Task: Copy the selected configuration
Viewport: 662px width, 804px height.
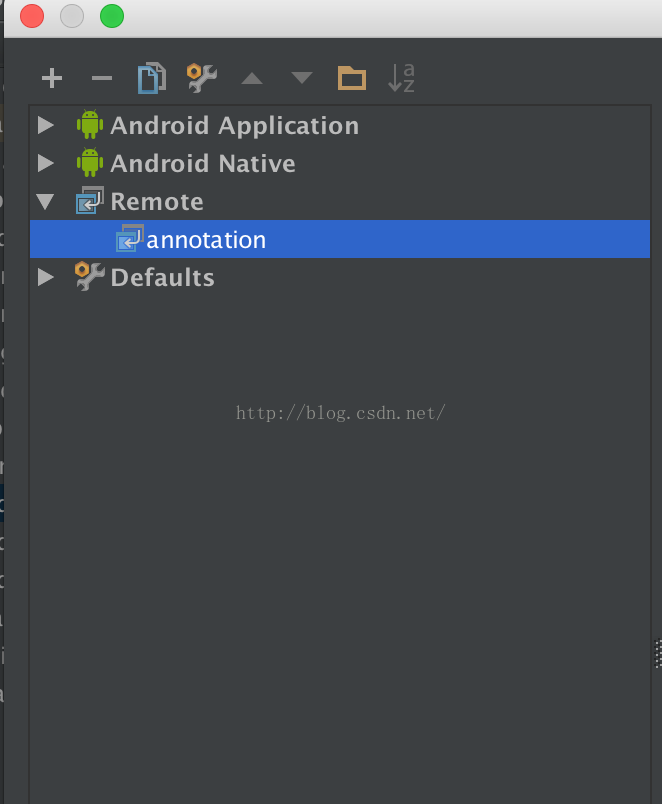Action: (x=152, y=78)
